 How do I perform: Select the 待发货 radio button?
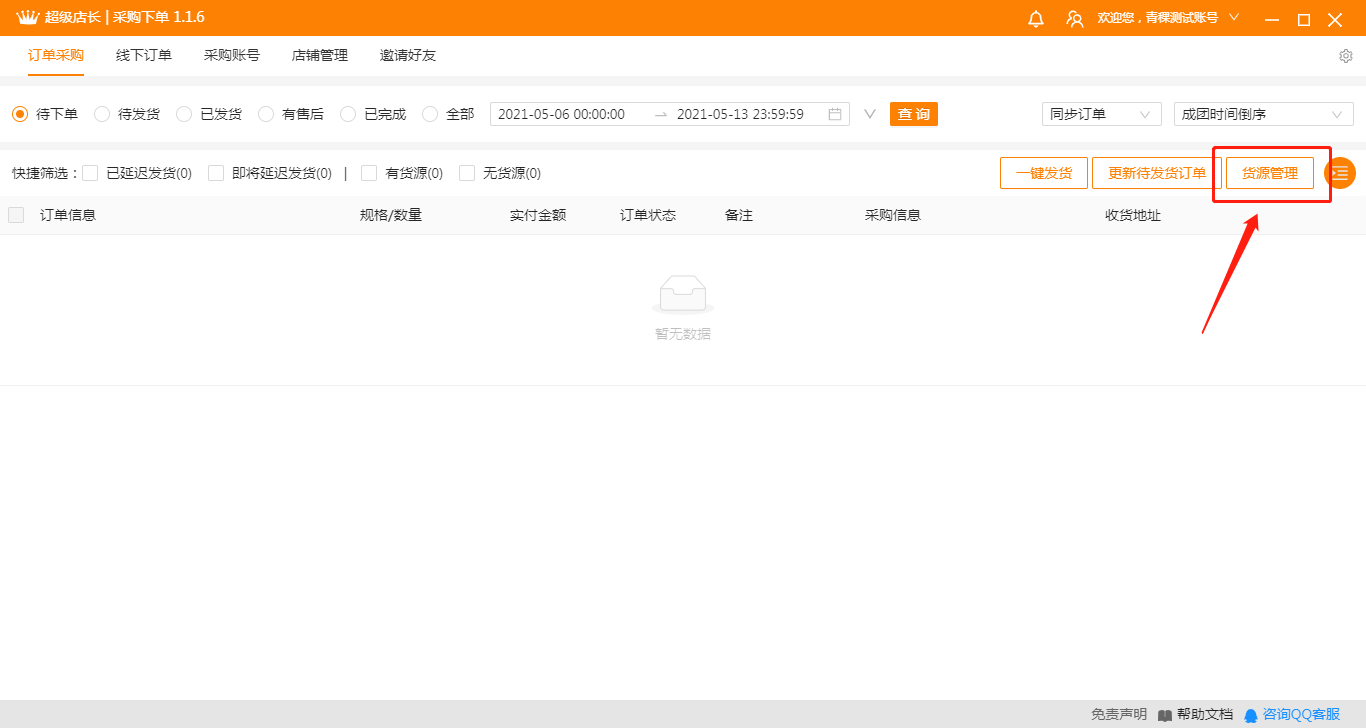coord(102,114)
